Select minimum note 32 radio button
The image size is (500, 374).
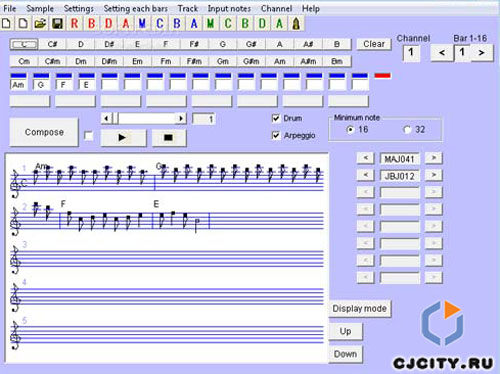pos(407,130)
